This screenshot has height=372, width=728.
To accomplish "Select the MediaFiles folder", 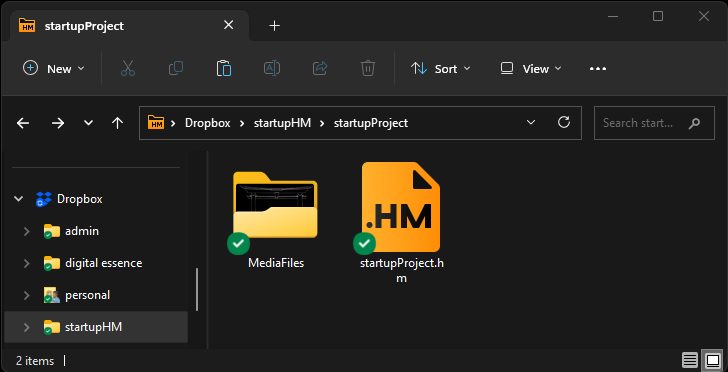I will click(x=275, y=205).
